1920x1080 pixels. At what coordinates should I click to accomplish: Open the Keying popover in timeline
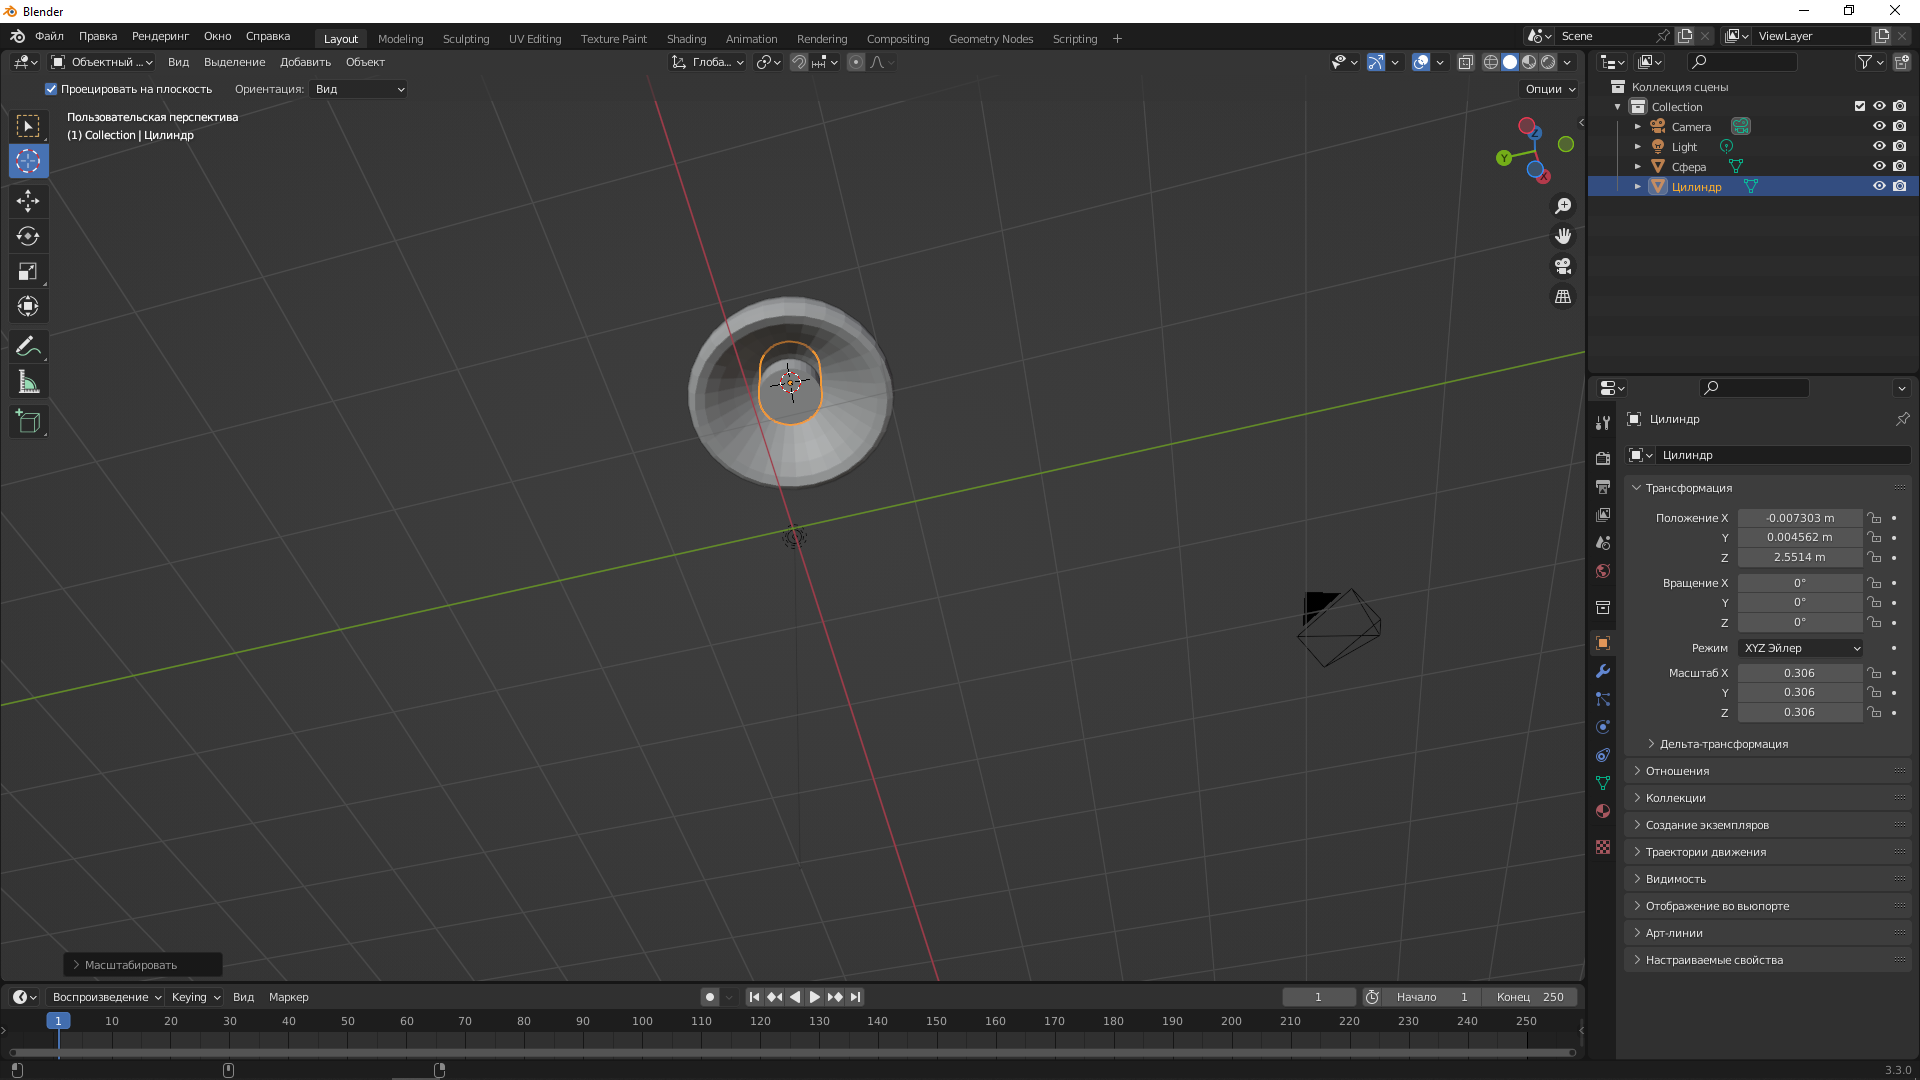[x=196, y=997]
